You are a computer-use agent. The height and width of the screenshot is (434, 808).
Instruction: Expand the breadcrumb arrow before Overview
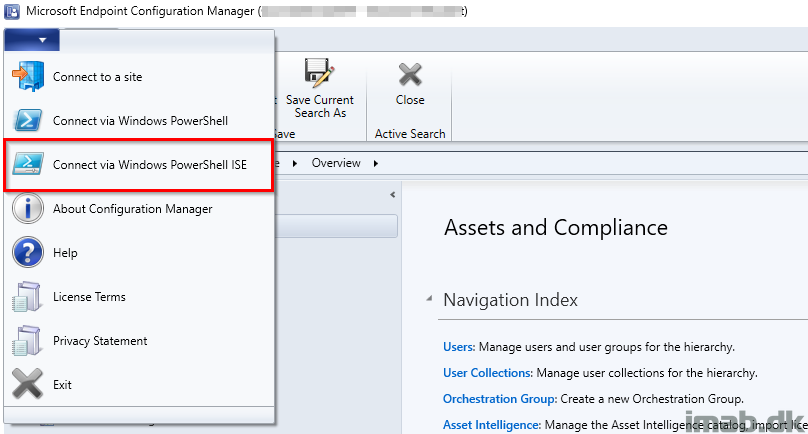[x=295, y=163]
